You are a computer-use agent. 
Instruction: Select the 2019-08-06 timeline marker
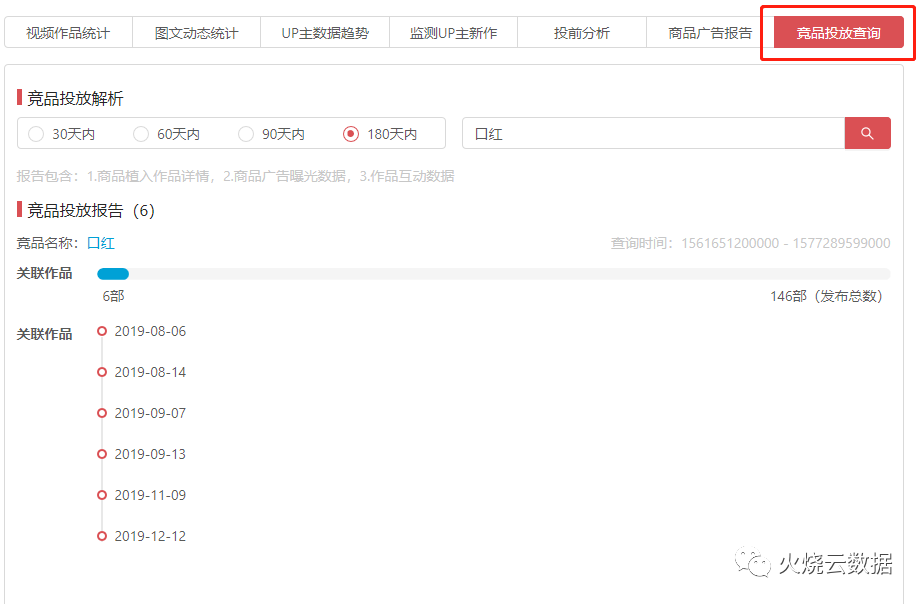(x=102, y=331)
